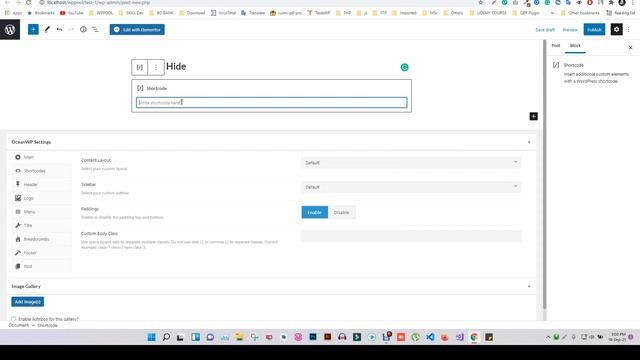This screenshot has height=360, width=640.
Task: Click the editor vertical scrollbar
Action: 544,175
